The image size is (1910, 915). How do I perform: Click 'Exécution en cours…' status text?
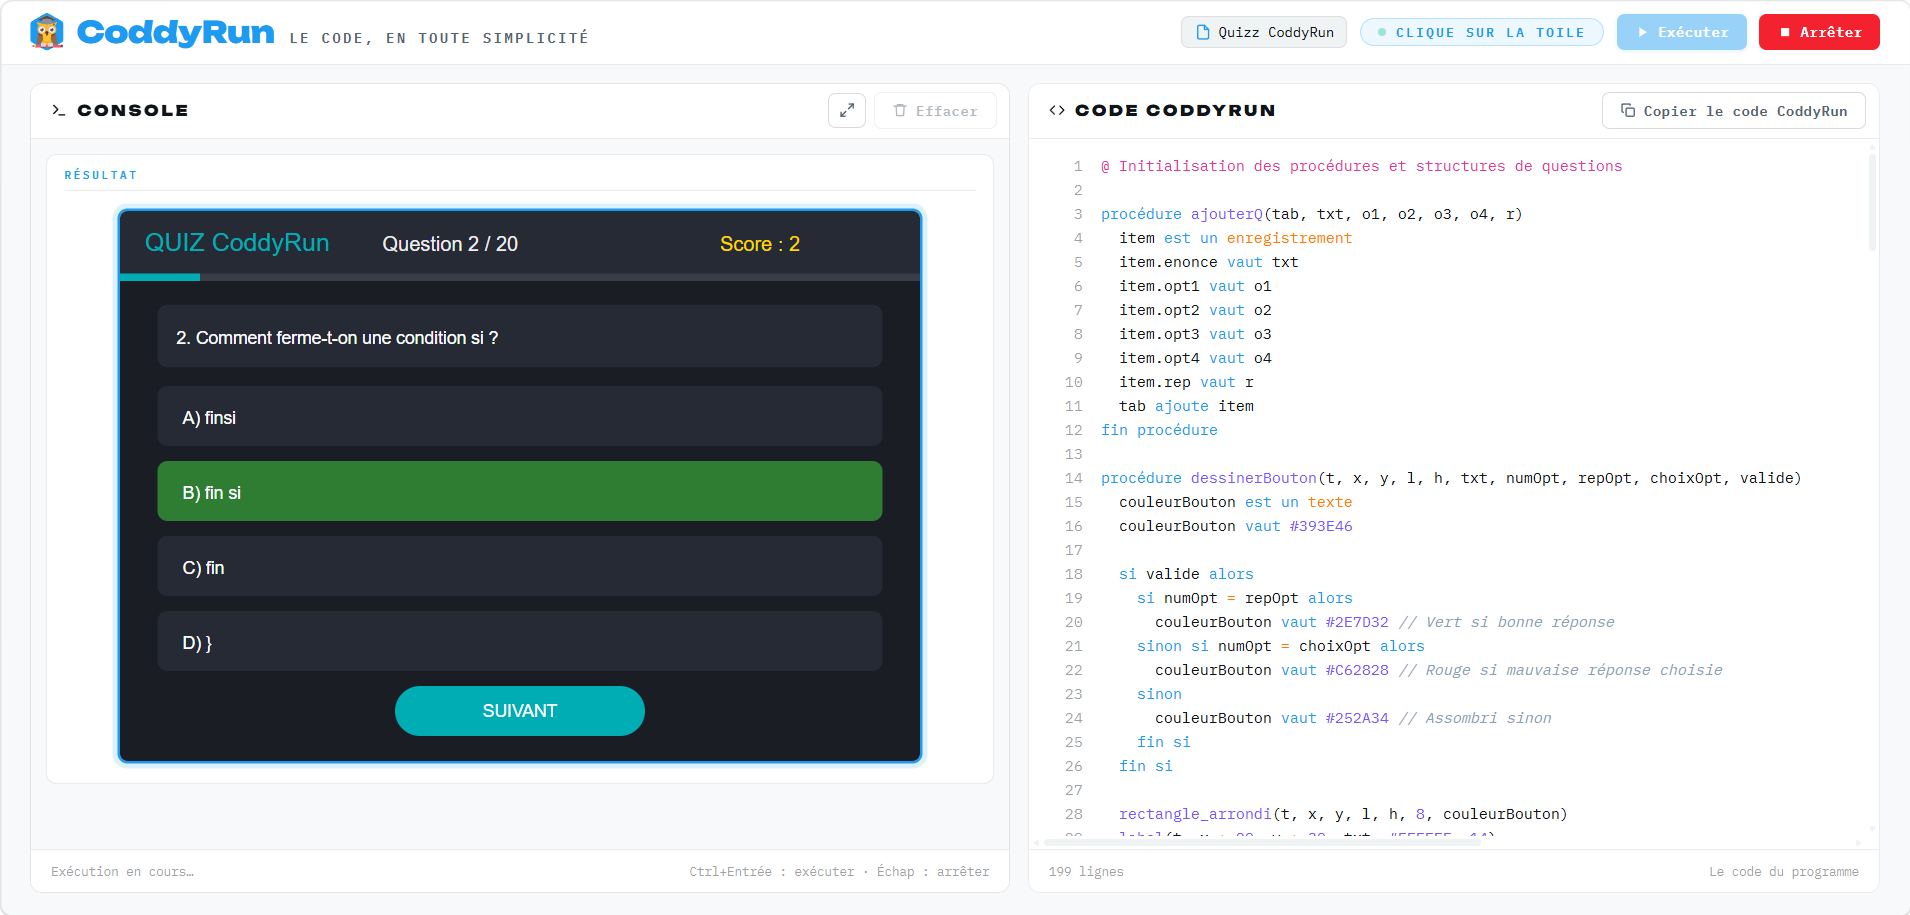click(122, 872)
